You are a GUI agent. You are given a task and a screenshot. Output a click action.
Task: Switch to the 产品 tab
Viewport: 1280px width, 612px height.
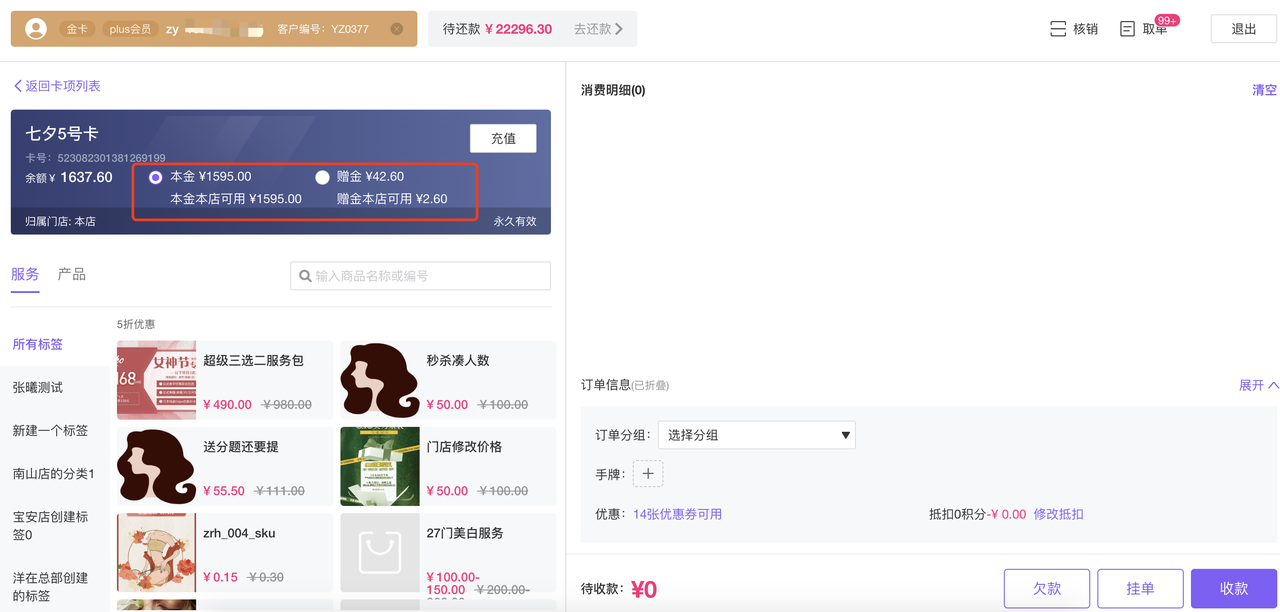pyautogui.click(x=72, y=274)
